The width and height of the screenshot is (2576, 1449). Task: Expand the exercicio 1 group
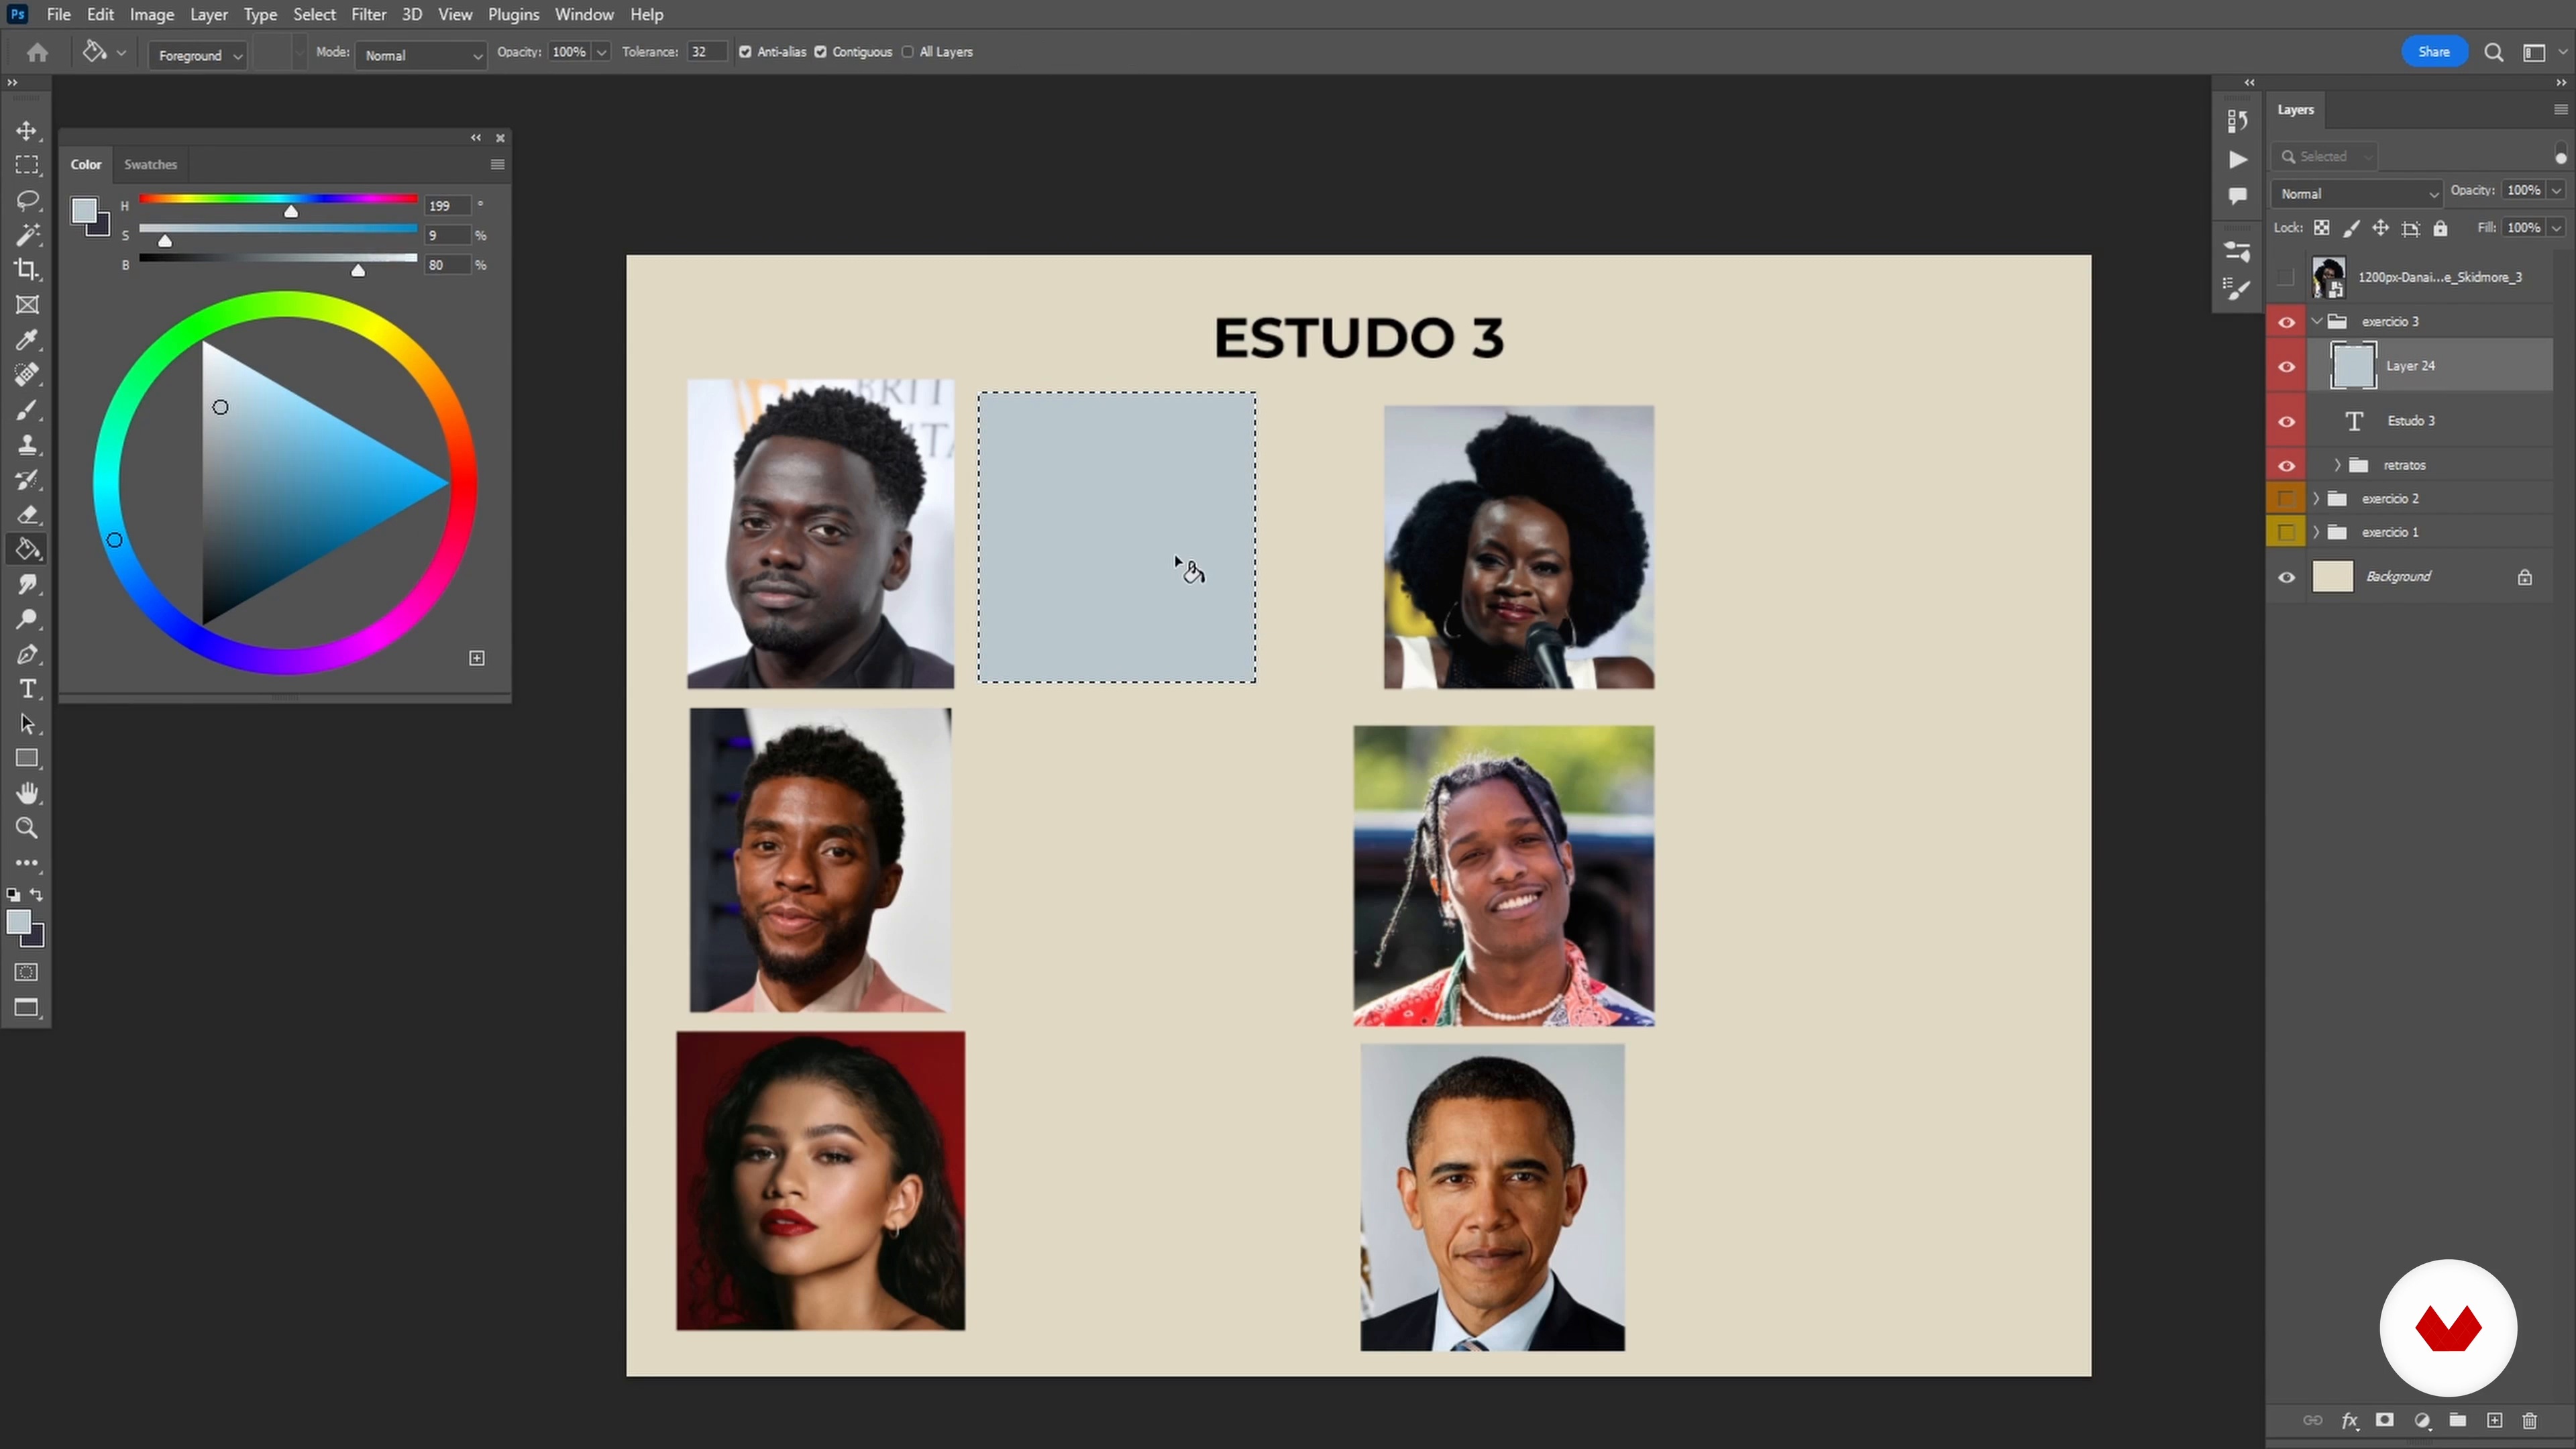coord(2317,532)
